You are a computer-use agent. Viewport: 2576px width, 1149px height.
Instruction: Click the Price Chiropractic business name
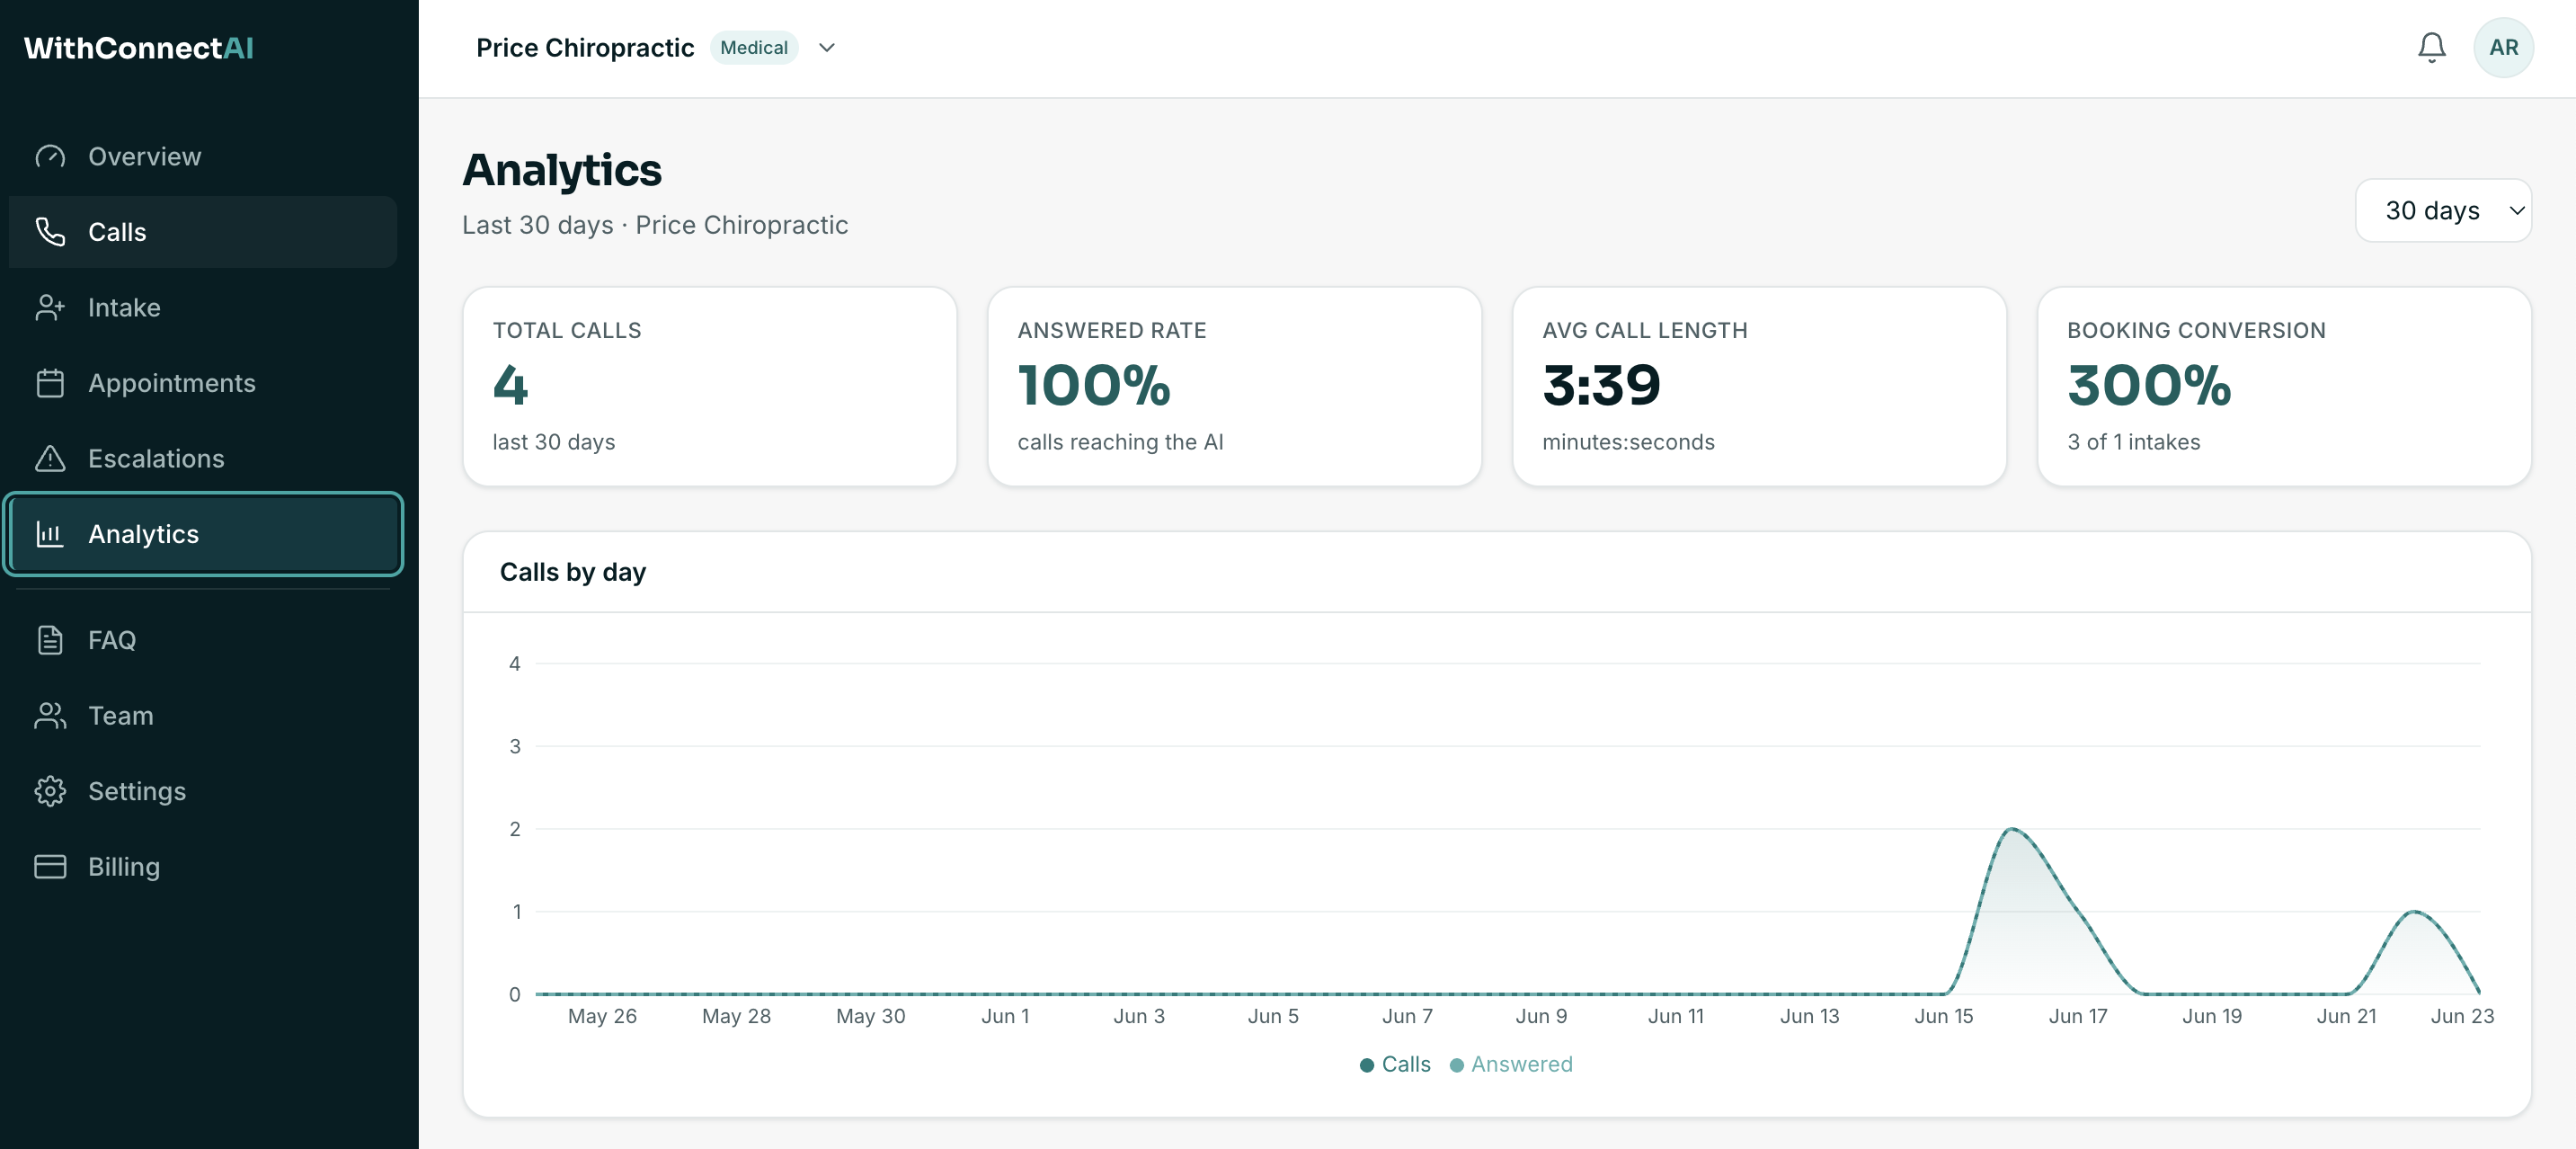pos(585,48)
